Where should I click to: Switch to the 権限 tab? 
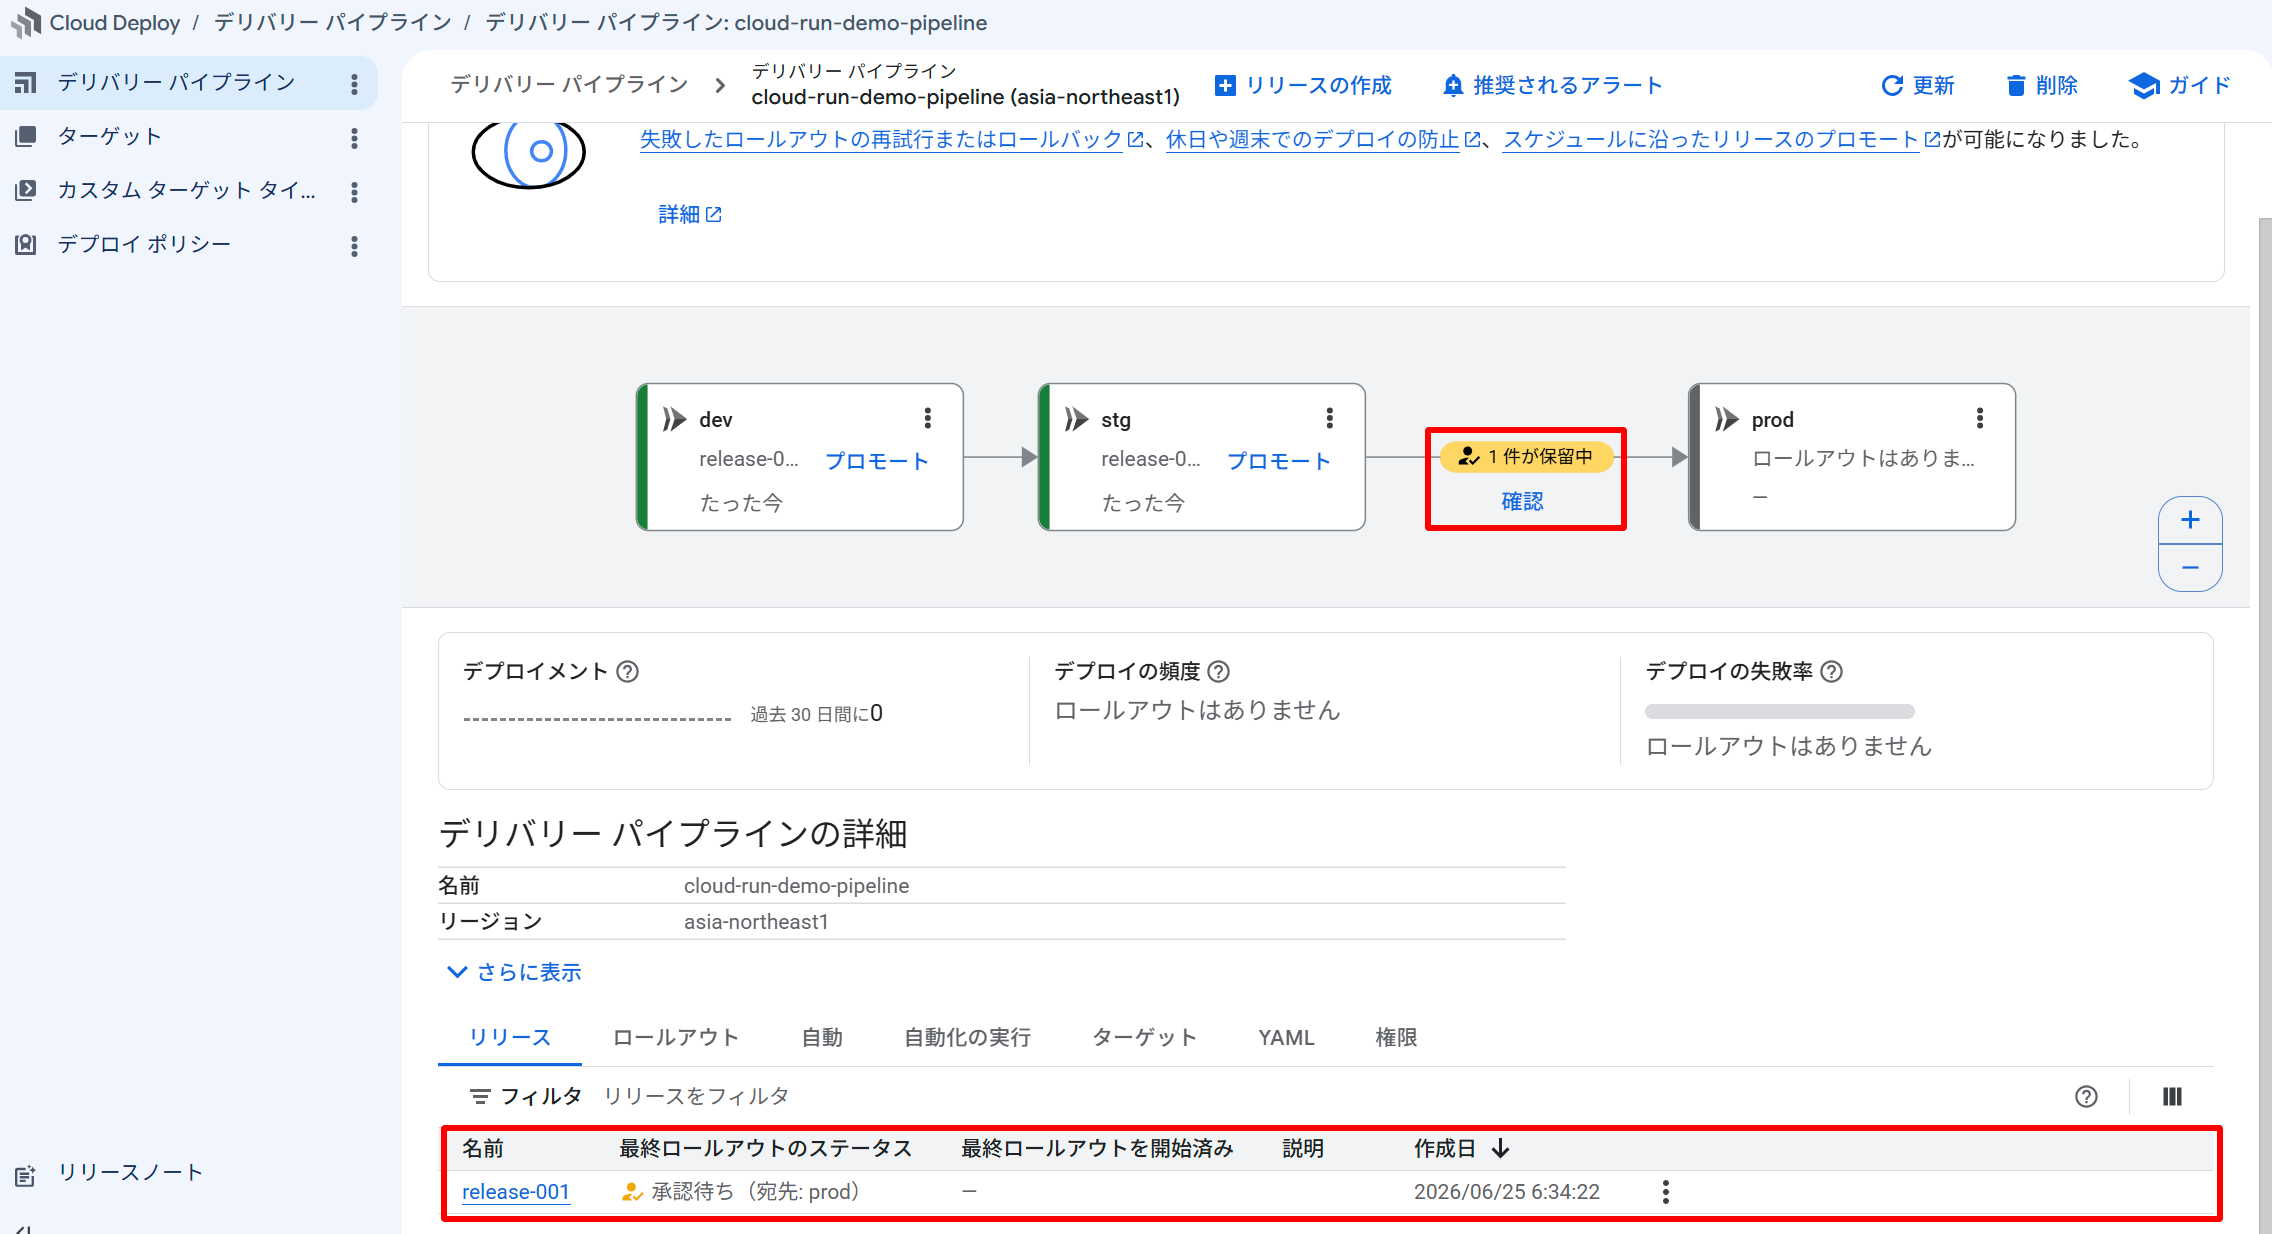(x=1396, y=1038)
